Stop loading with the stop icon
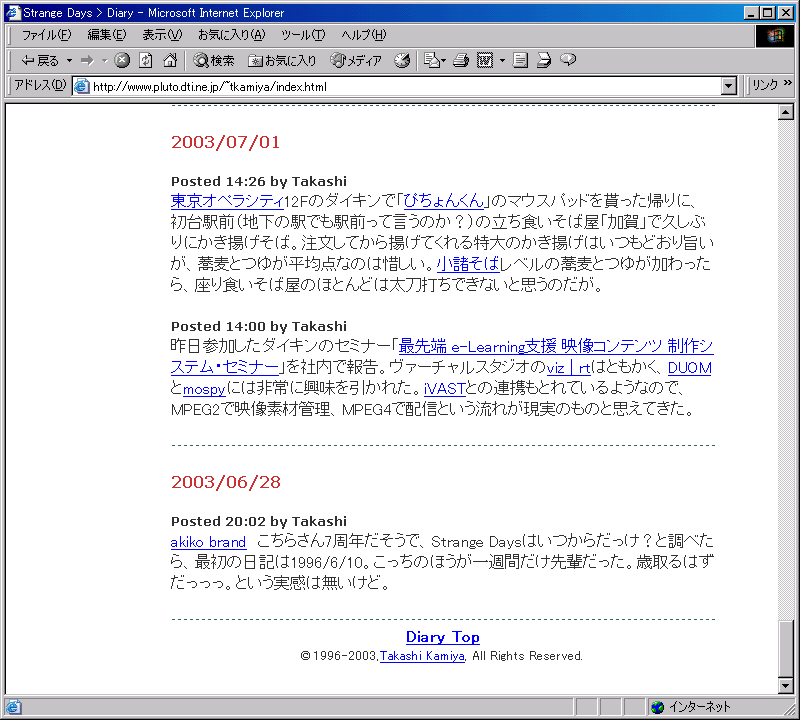 [122, 61]
